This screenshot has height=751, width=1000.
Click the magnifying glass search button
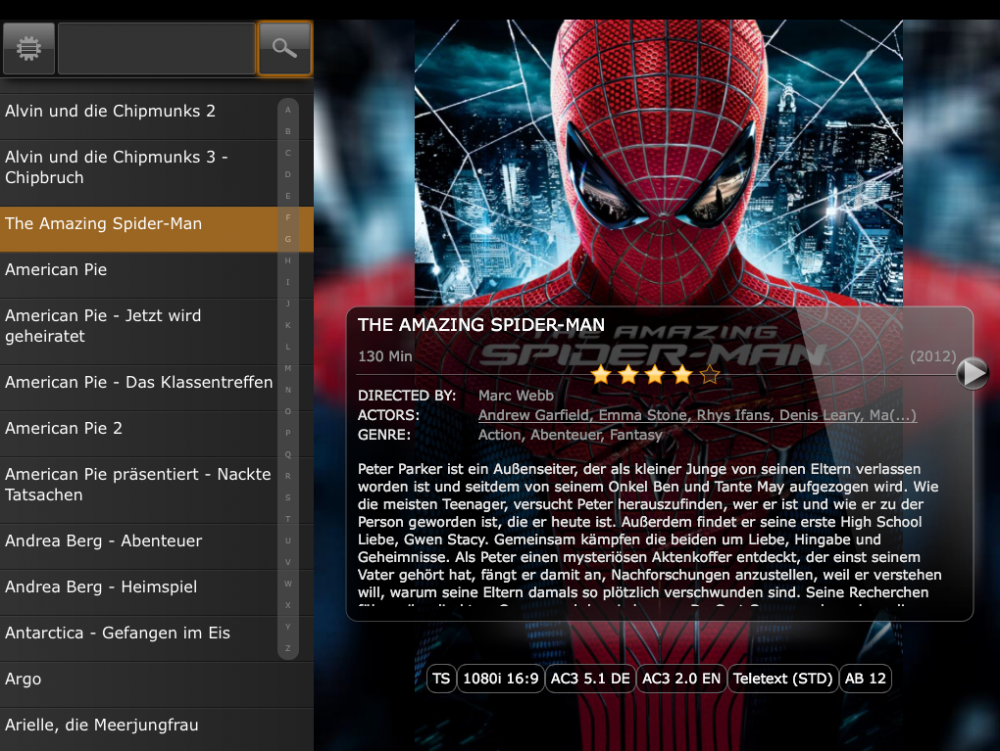point(285,49)
